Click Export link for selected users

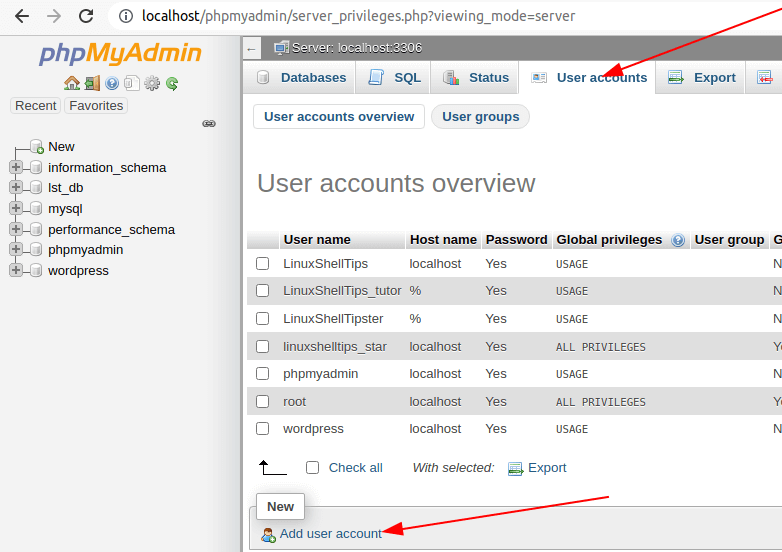pos(547,468)
